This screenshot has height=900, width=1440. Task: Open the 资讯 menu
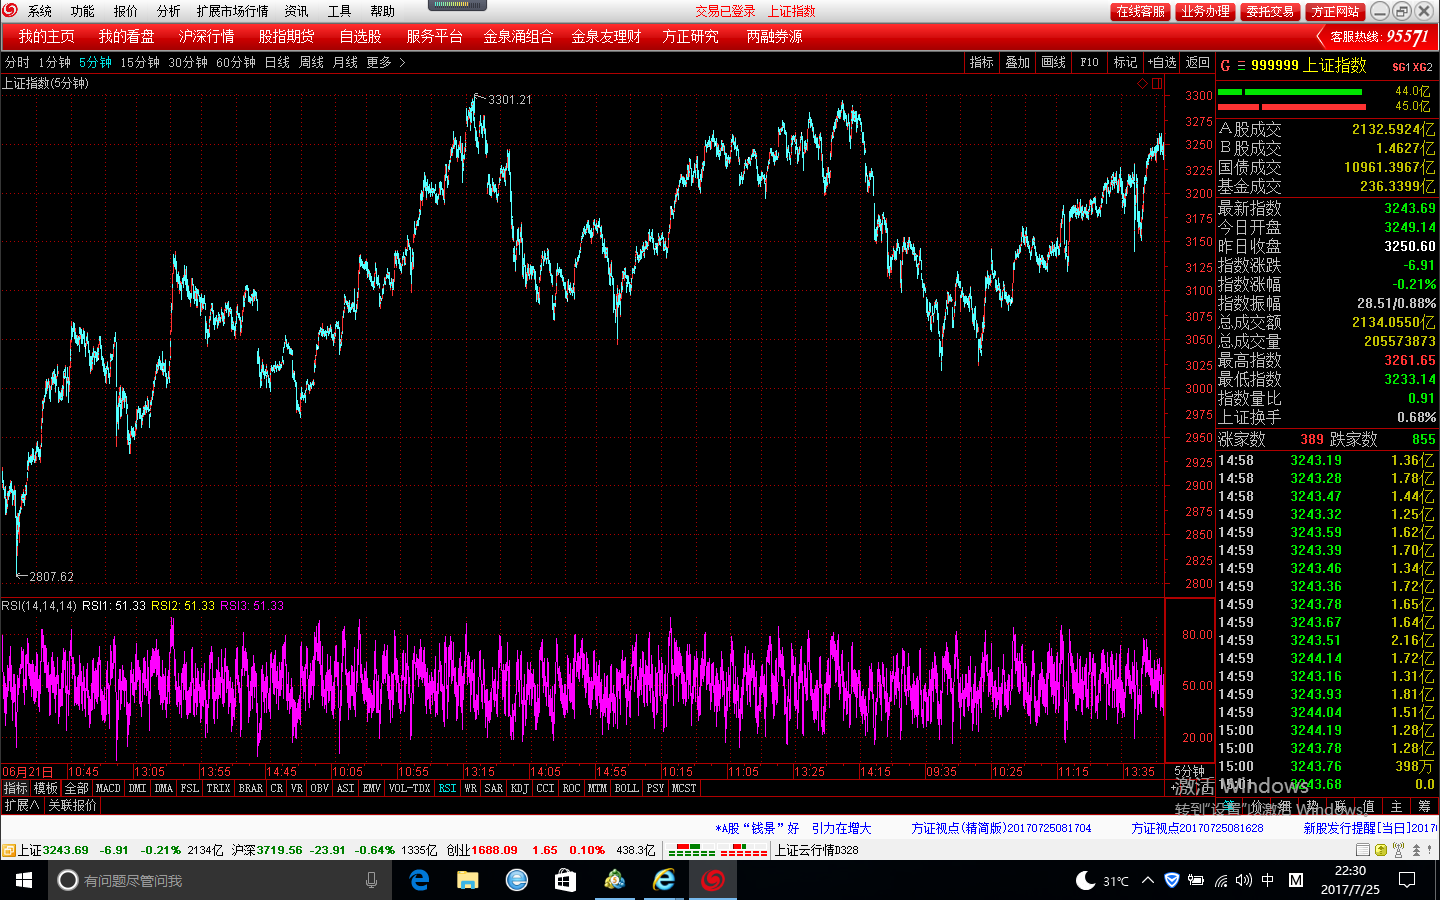pos(296,11)
